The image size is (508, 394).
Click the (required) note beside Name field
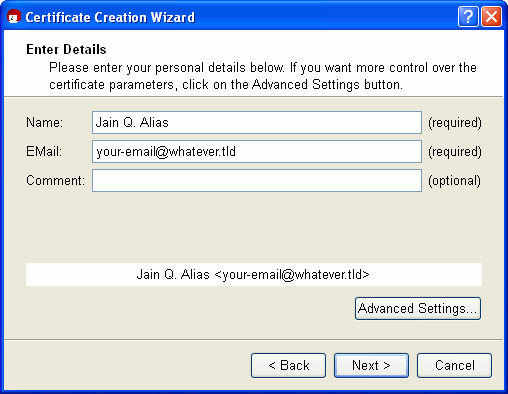tap(455, 123)
